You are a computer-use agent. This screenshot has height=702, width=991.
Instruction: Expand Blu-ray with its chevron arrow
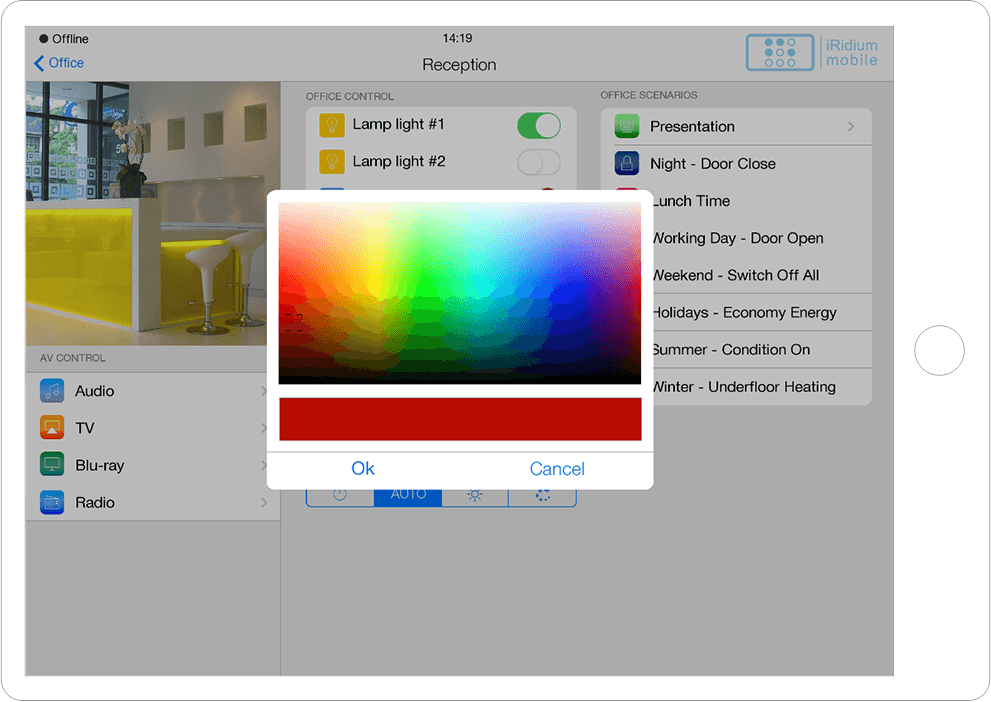(x=264, y=465)
